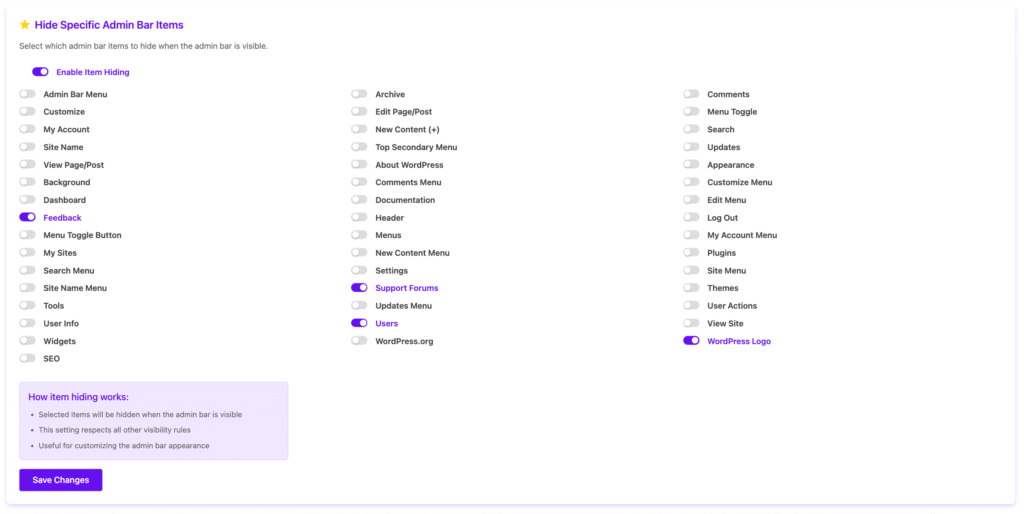Enable the Background toggle
This screenshot has height=514, width=1024.
(x=27, y=182)
